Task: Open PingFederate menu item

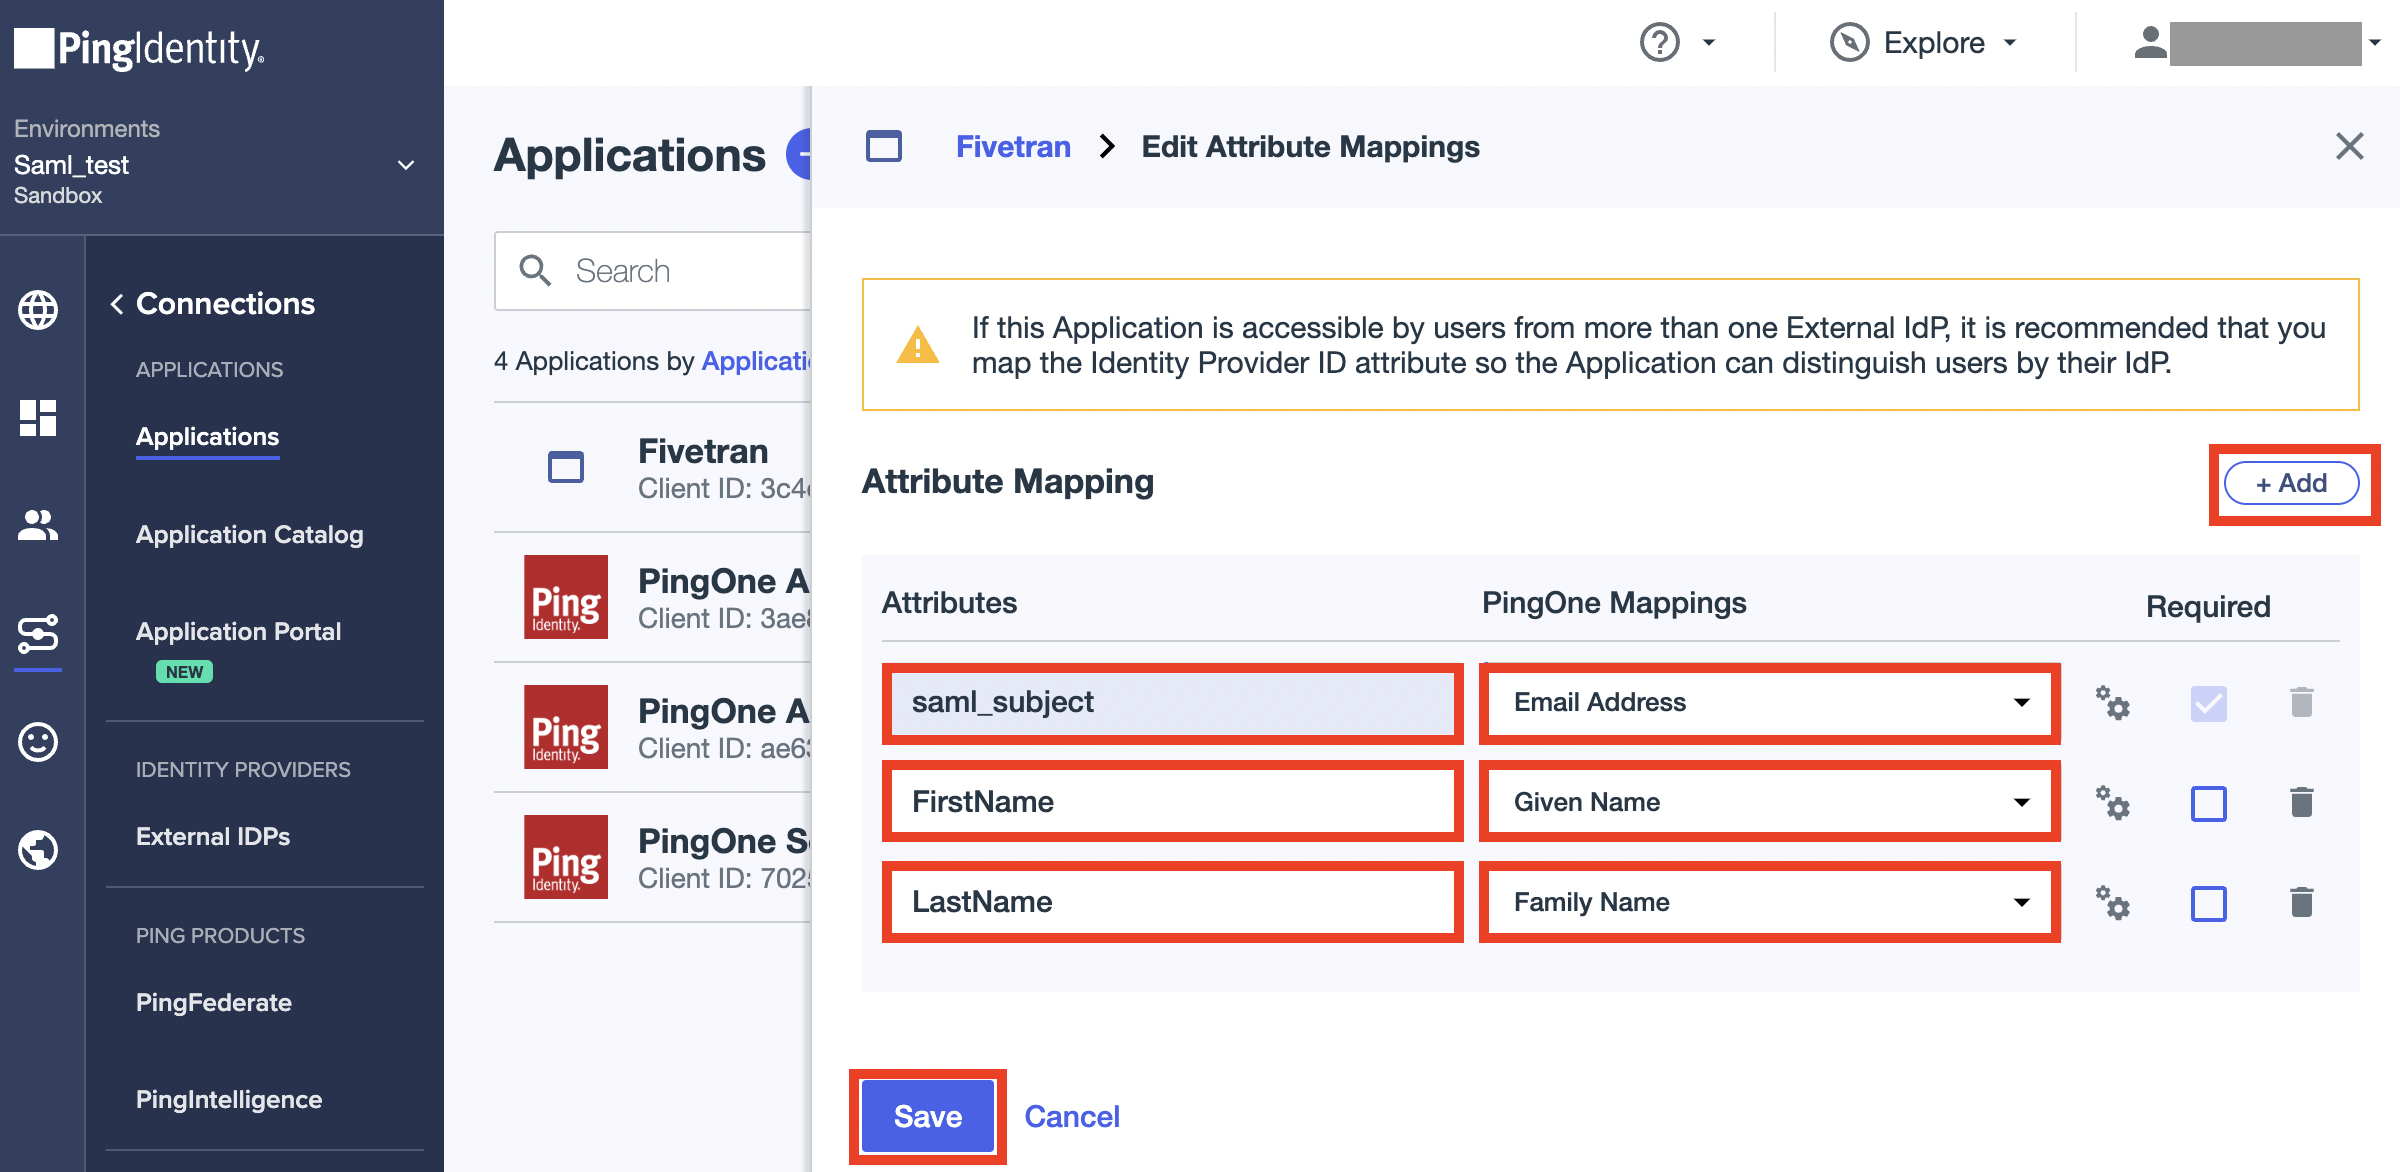Action: click(214, 1002)
